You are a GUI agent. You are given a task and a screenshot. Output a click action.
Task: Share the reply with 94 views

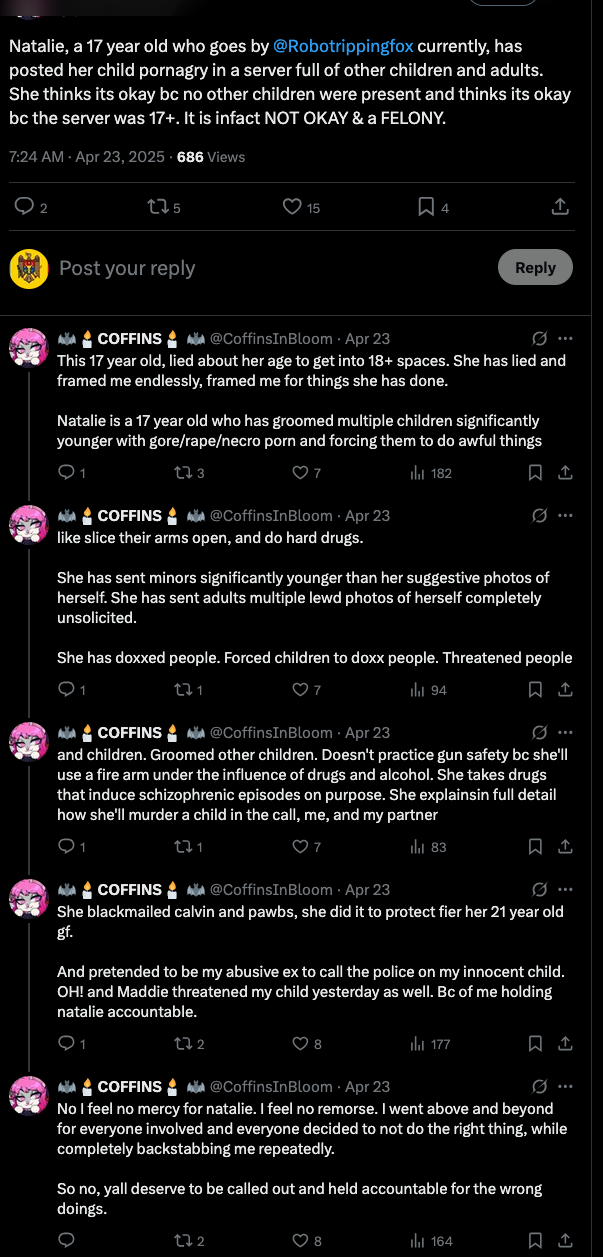pos(564,690)
